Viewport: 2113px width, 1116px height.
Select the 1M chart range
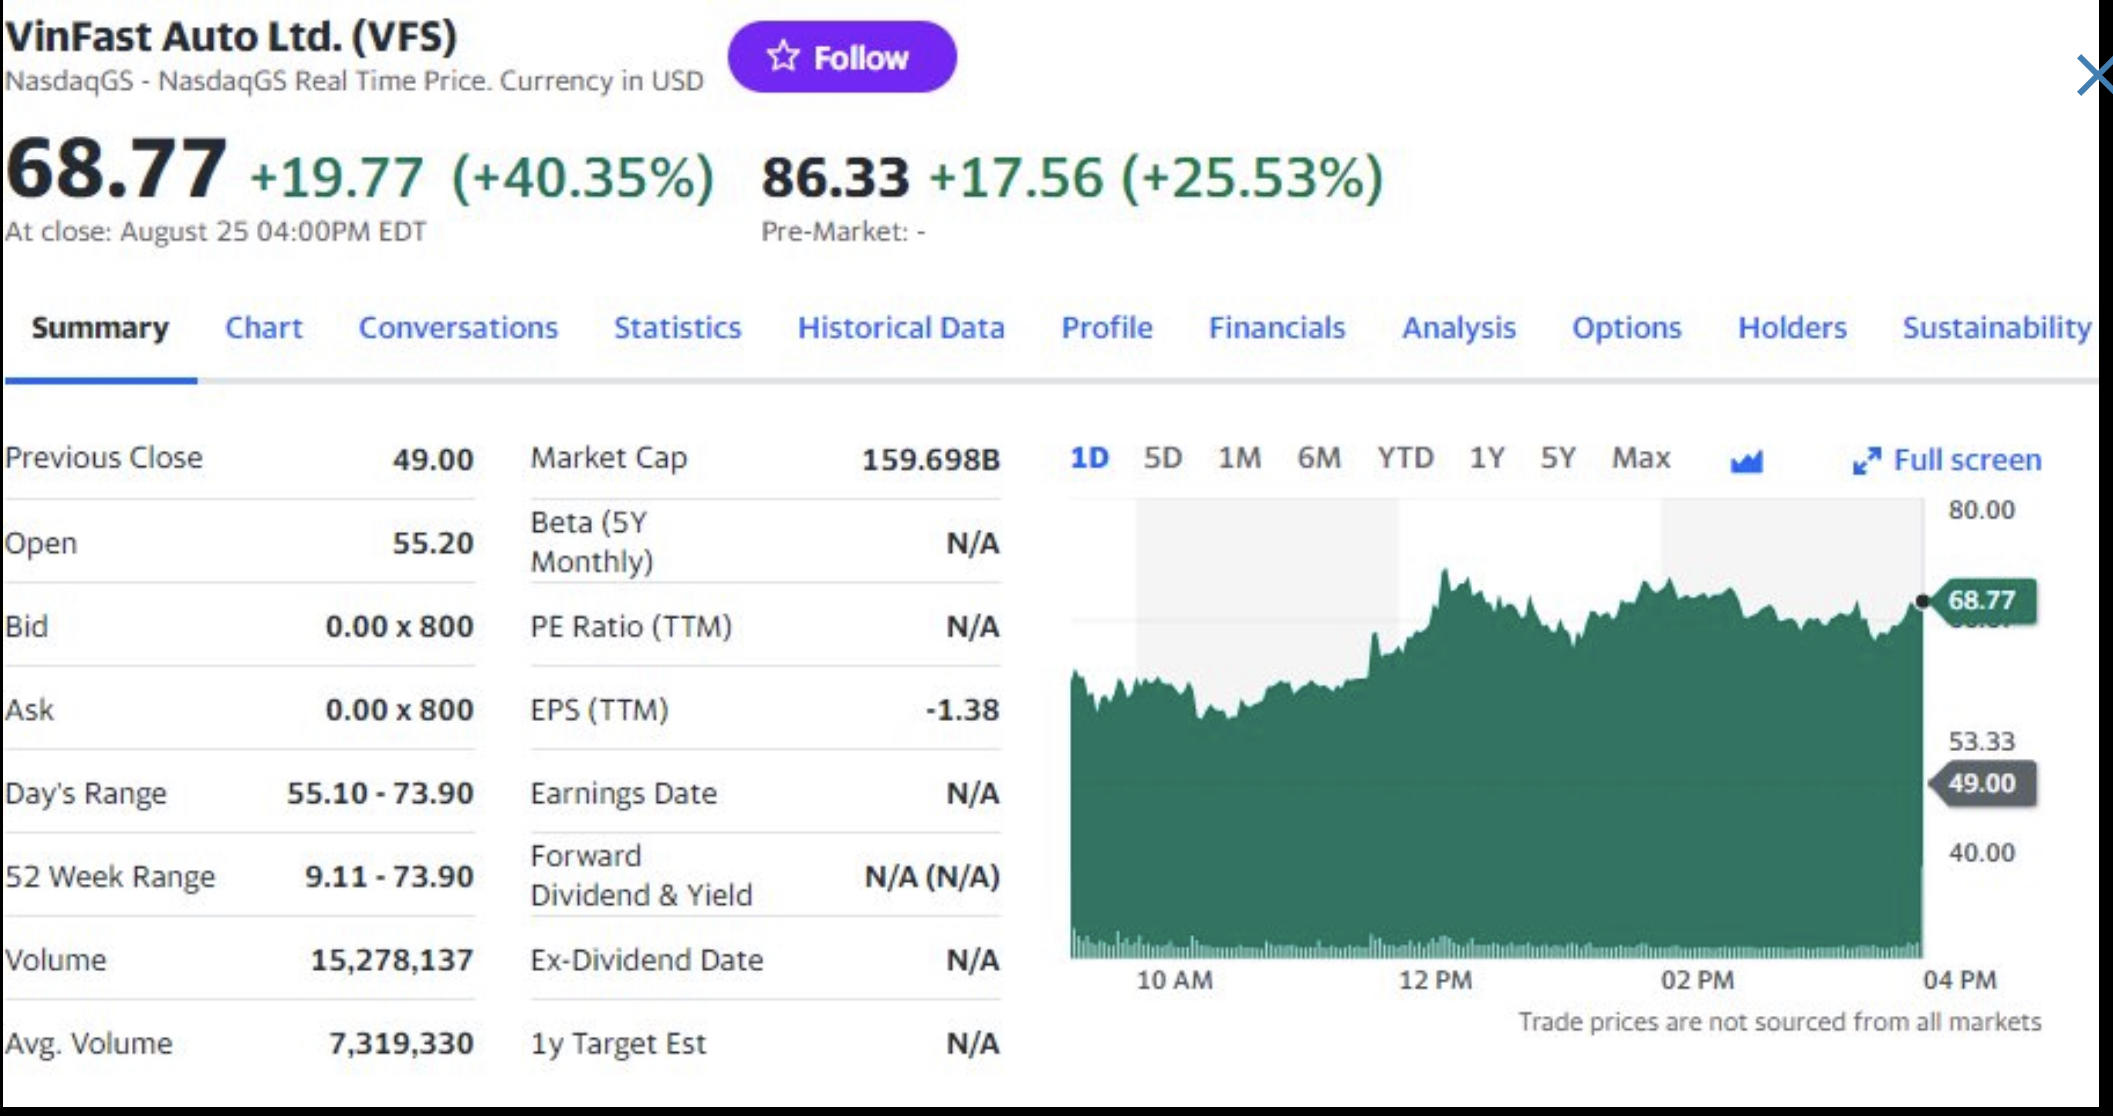1239,458
